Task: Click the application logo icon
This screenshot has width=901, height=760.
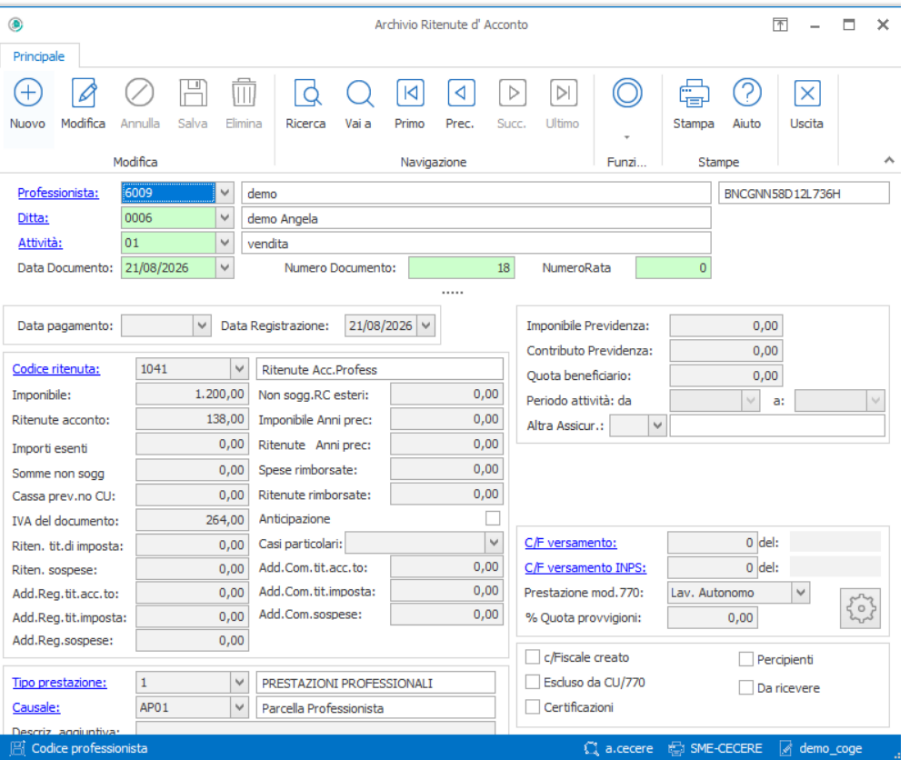Action: pyautogui.click(x=16, y=24)
